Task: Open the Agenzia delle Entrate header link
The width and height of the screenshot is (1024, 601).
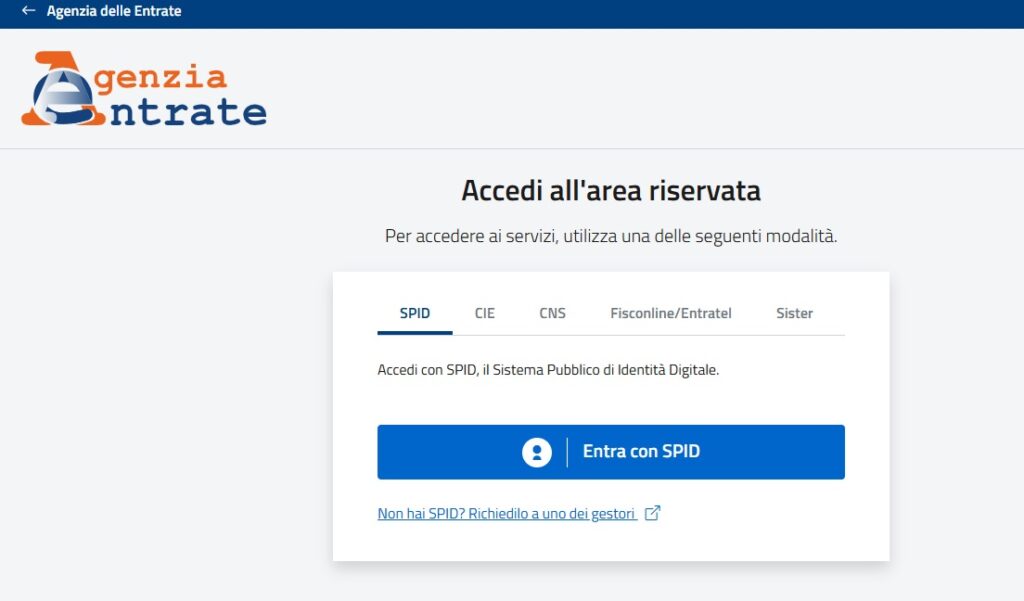Action: point(114,11)
